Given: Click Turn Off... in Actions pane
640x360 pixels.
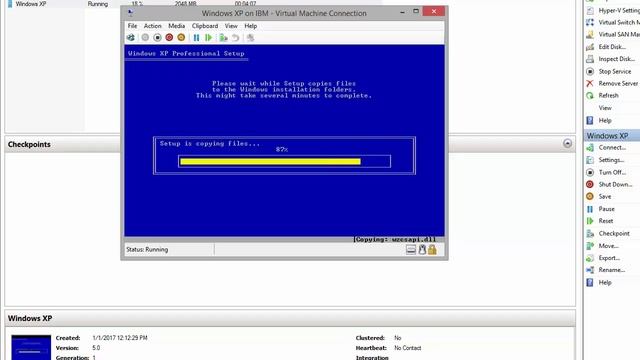Looking at the screenshot, I should click(x=612, y=172).
